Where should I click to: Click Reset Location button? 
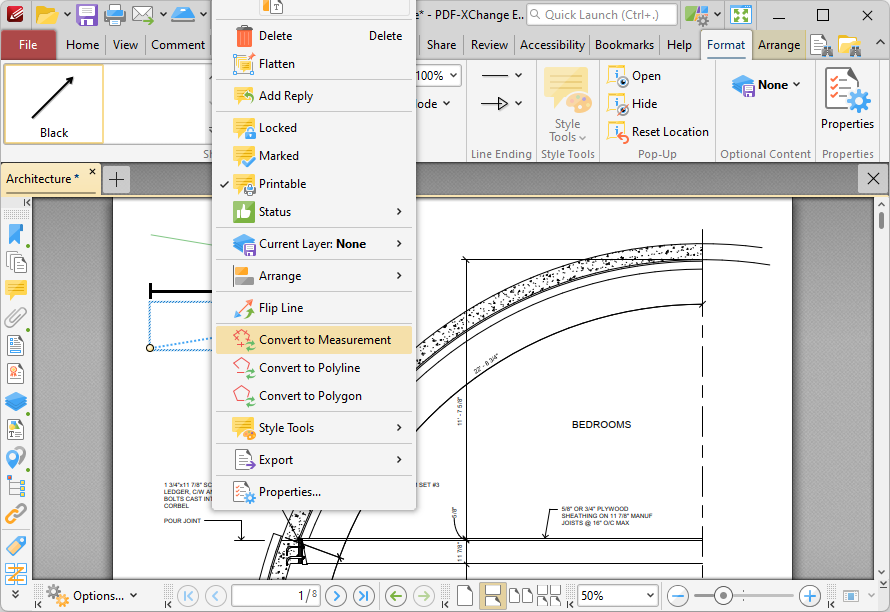pyautogui.click(x=658, y=132)
